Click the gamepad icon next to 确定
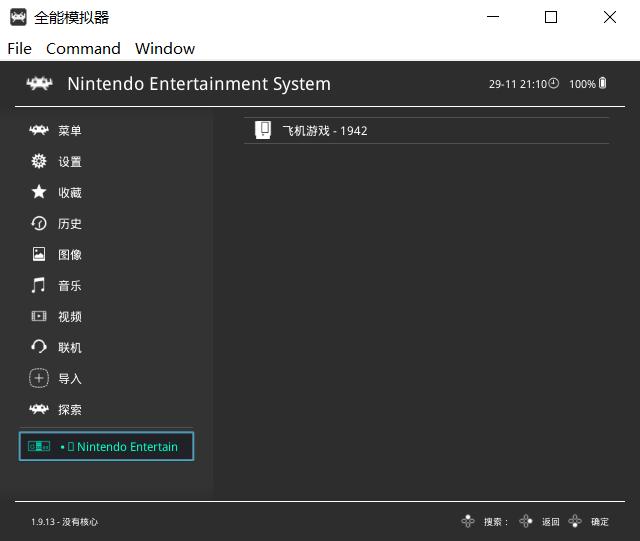Screen dimensions: 640x541 pos(575,521)
